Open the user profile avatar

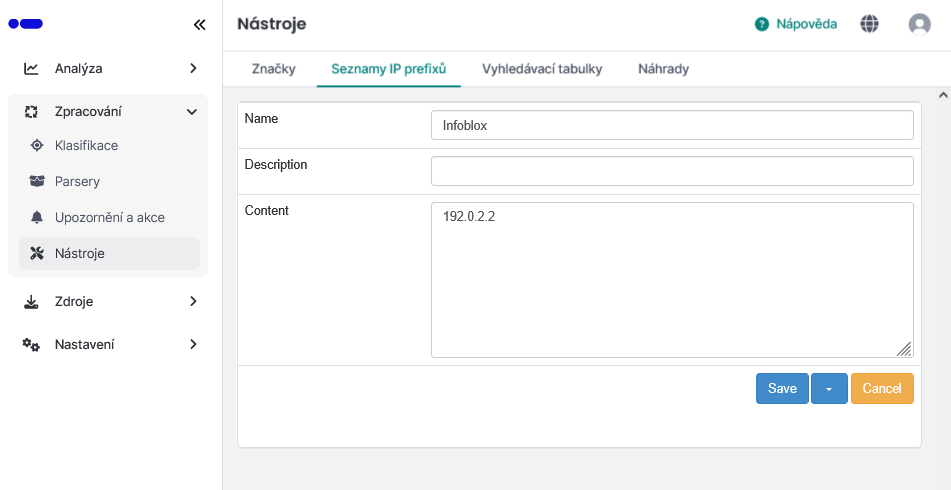click(x=919, y=24)
